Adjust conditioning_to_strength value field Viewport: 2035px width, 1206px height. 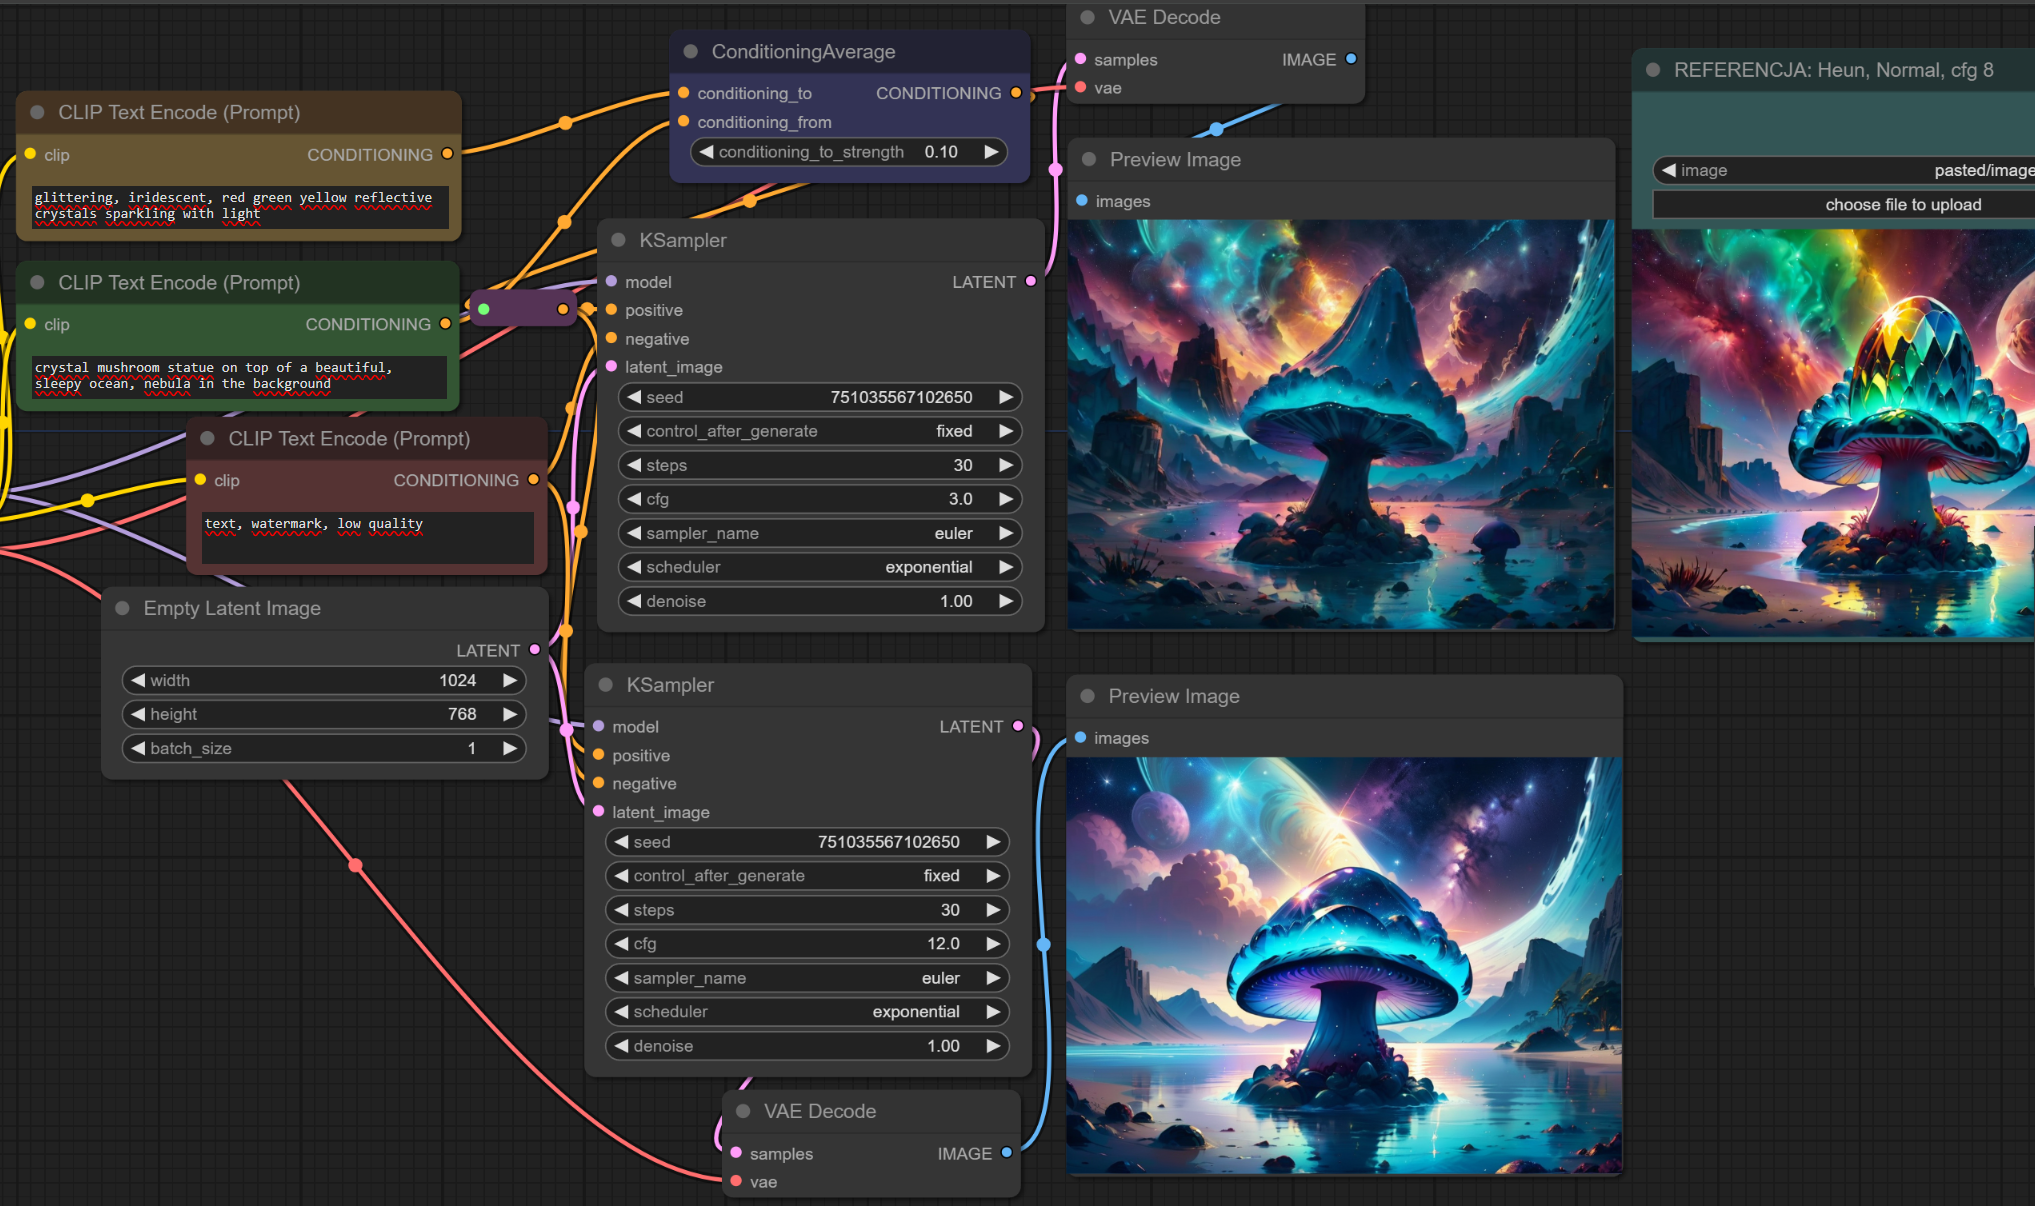pyautogui.click(x=848, y=152)
